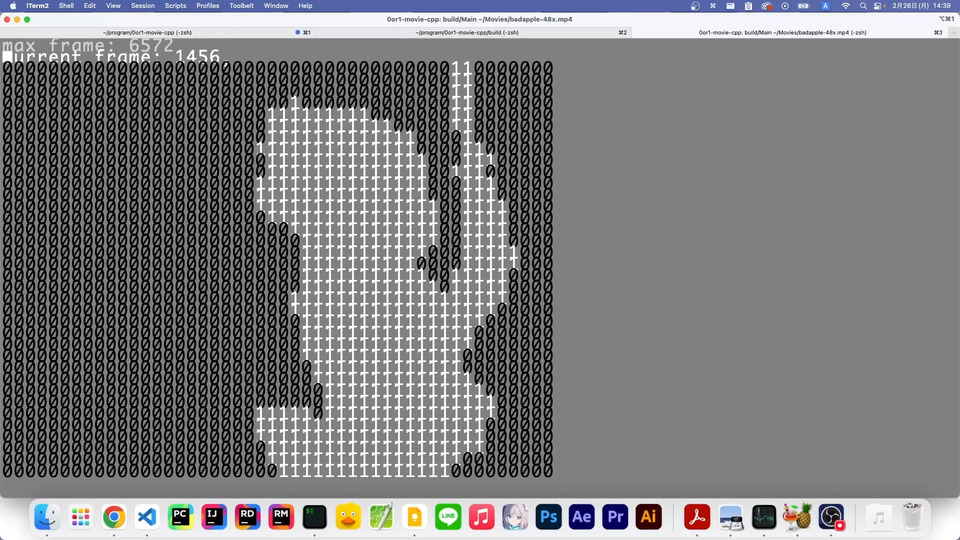Viewport: 960px width, 540px height.
Task: Click the terminal cursor on current frame line
Action: [x=7, y=57]
